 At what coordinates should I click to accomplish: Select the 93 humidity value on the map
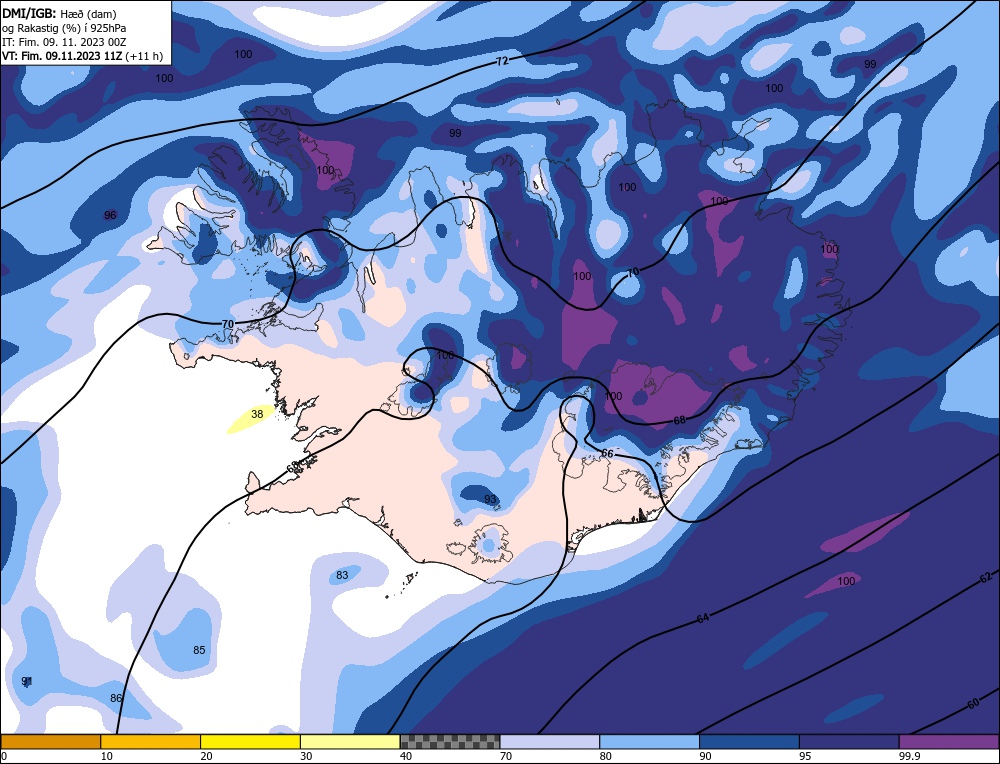(490, 499)
